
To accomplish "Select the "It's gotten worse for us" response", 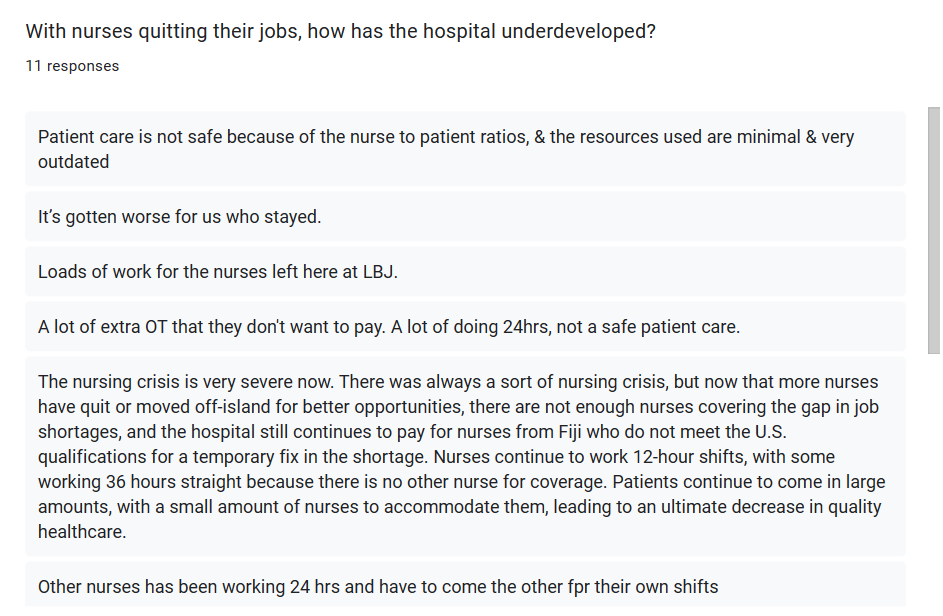I will tap(465, 217).
